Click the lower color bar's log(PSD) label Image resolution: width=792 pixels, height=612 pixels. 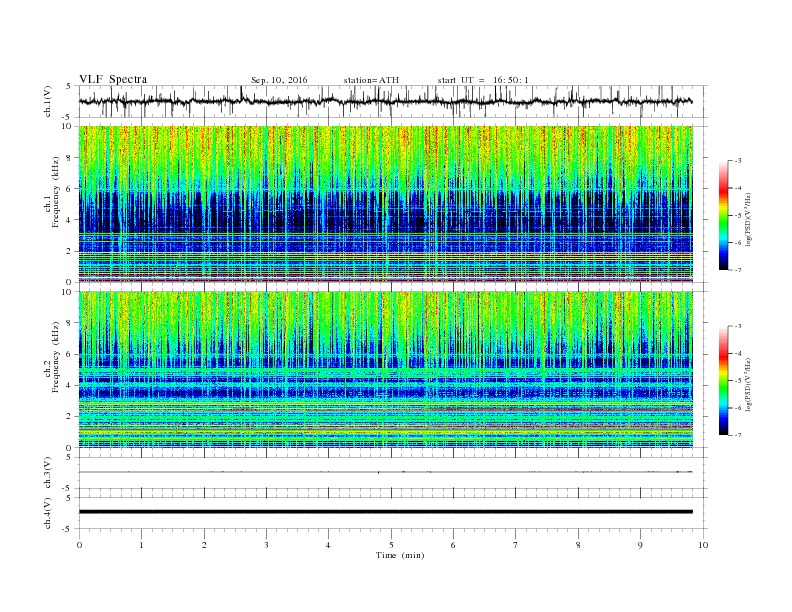click(x=750, y=384)
